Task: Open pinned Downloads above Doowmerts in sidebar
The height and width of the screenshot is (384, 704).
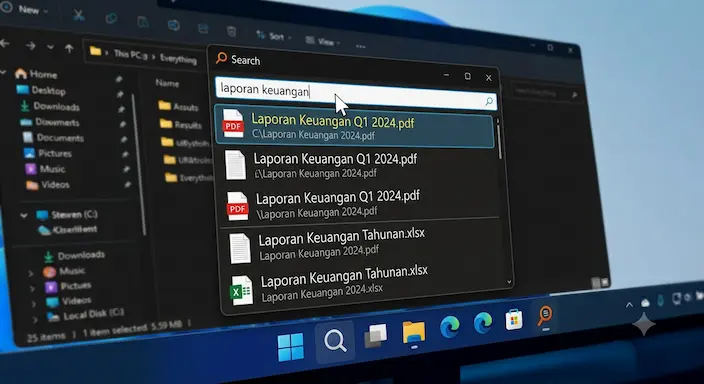Action: coord(50,106)
